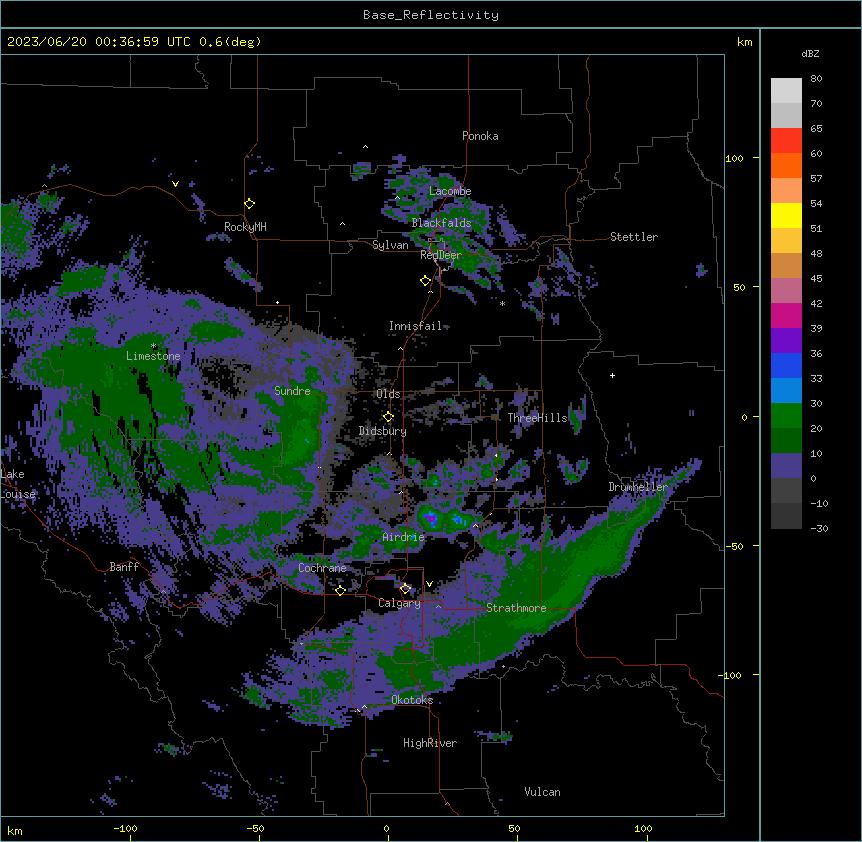Click the Sundre city label
Viewport: 862px width, 842px height.
click(292, 391)
